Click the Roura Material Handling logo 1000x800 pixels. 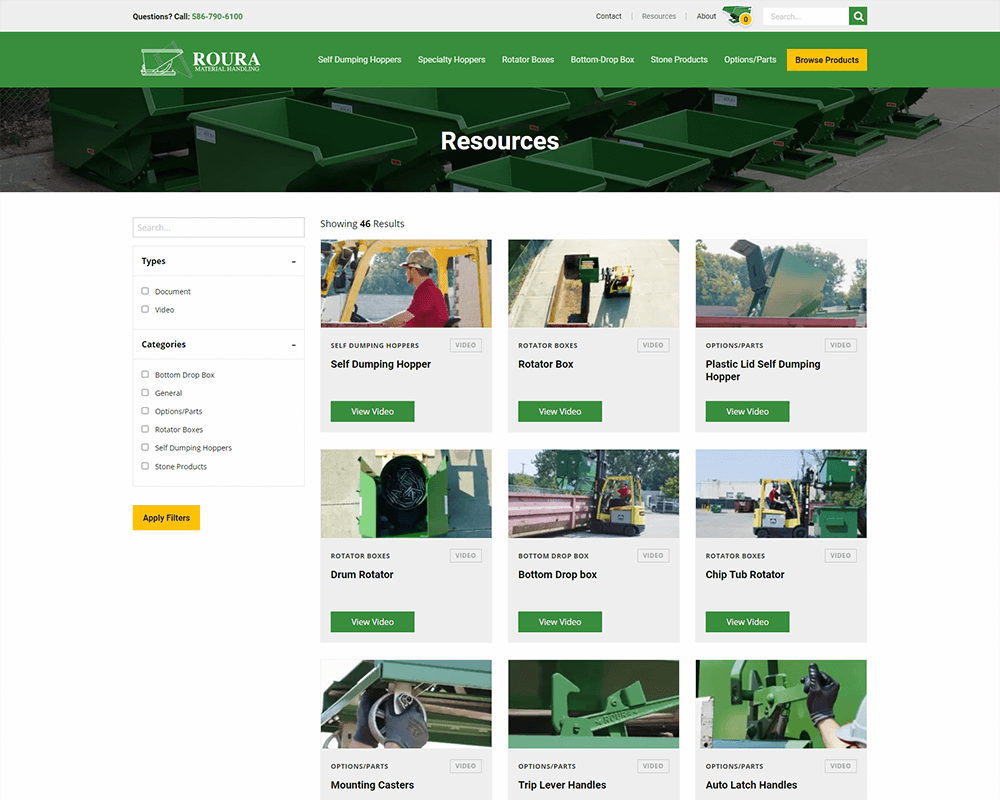click(199, 59)
